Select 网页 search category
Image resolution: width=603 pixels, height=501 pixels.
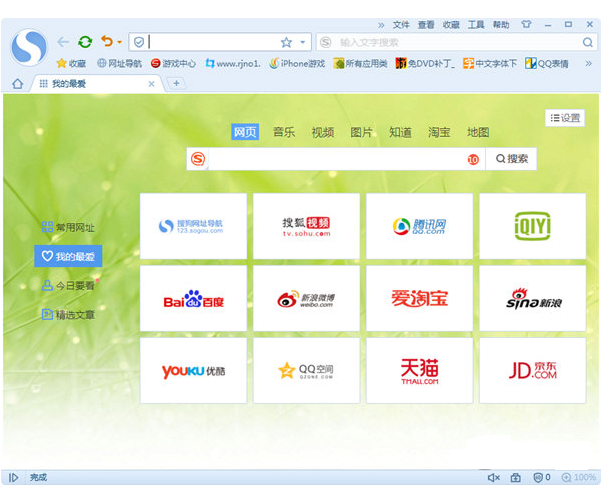pyautogui.click(x=245, y=132)
